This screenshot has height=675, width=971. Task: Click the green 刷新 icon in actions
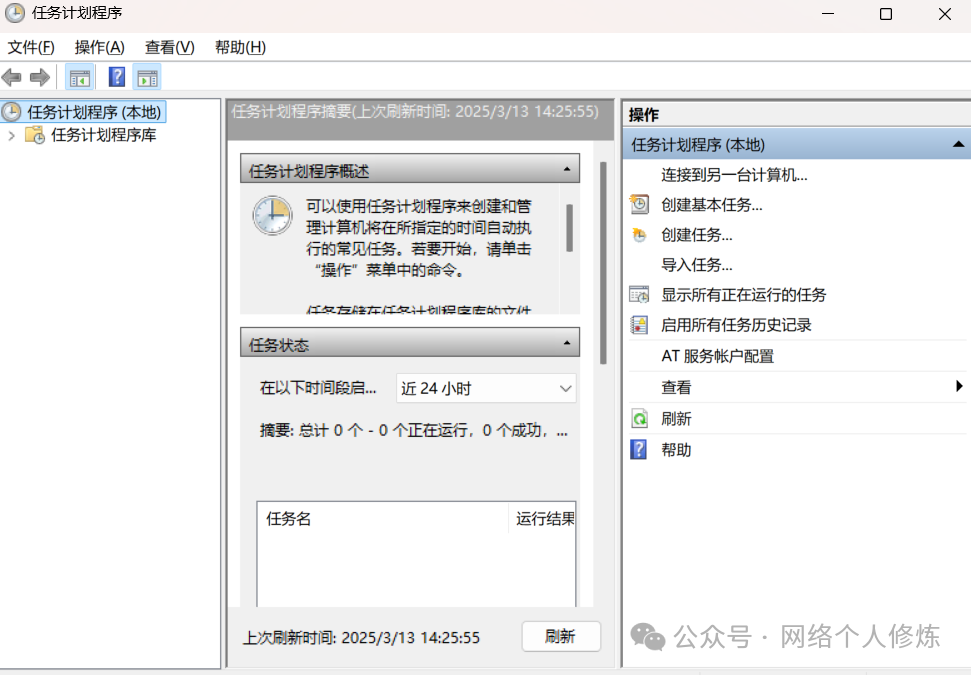coord(639,419)
